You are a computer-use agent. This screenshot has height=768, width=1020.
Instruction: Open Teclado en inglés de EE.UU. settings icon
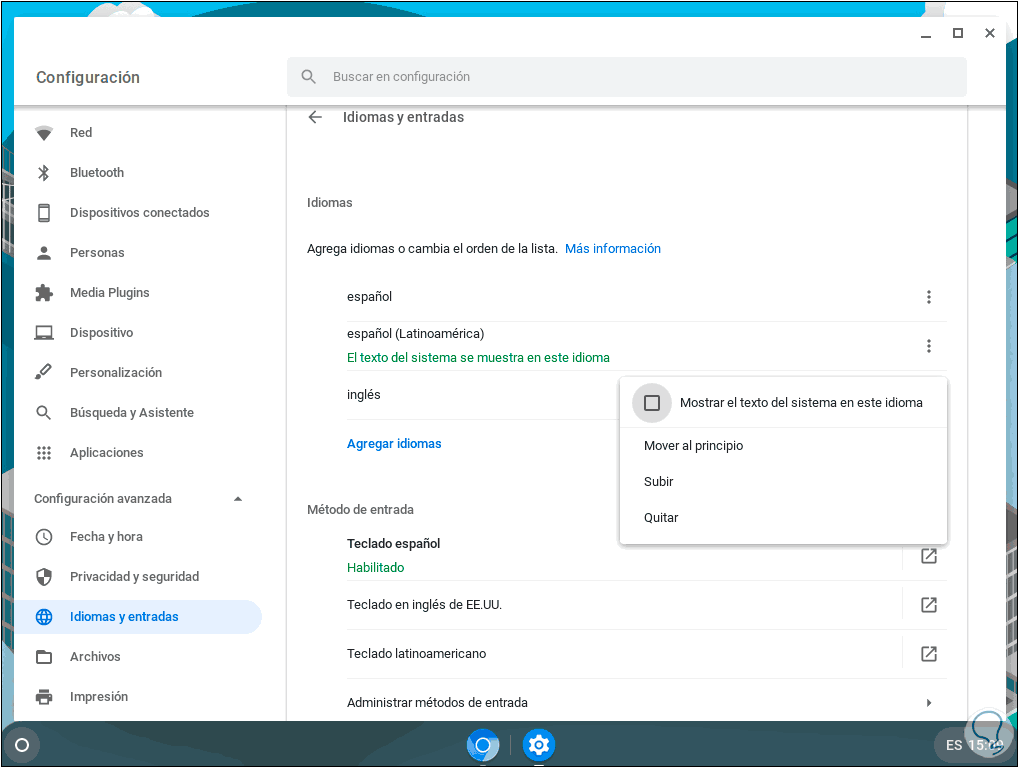[x=928, y=605]
